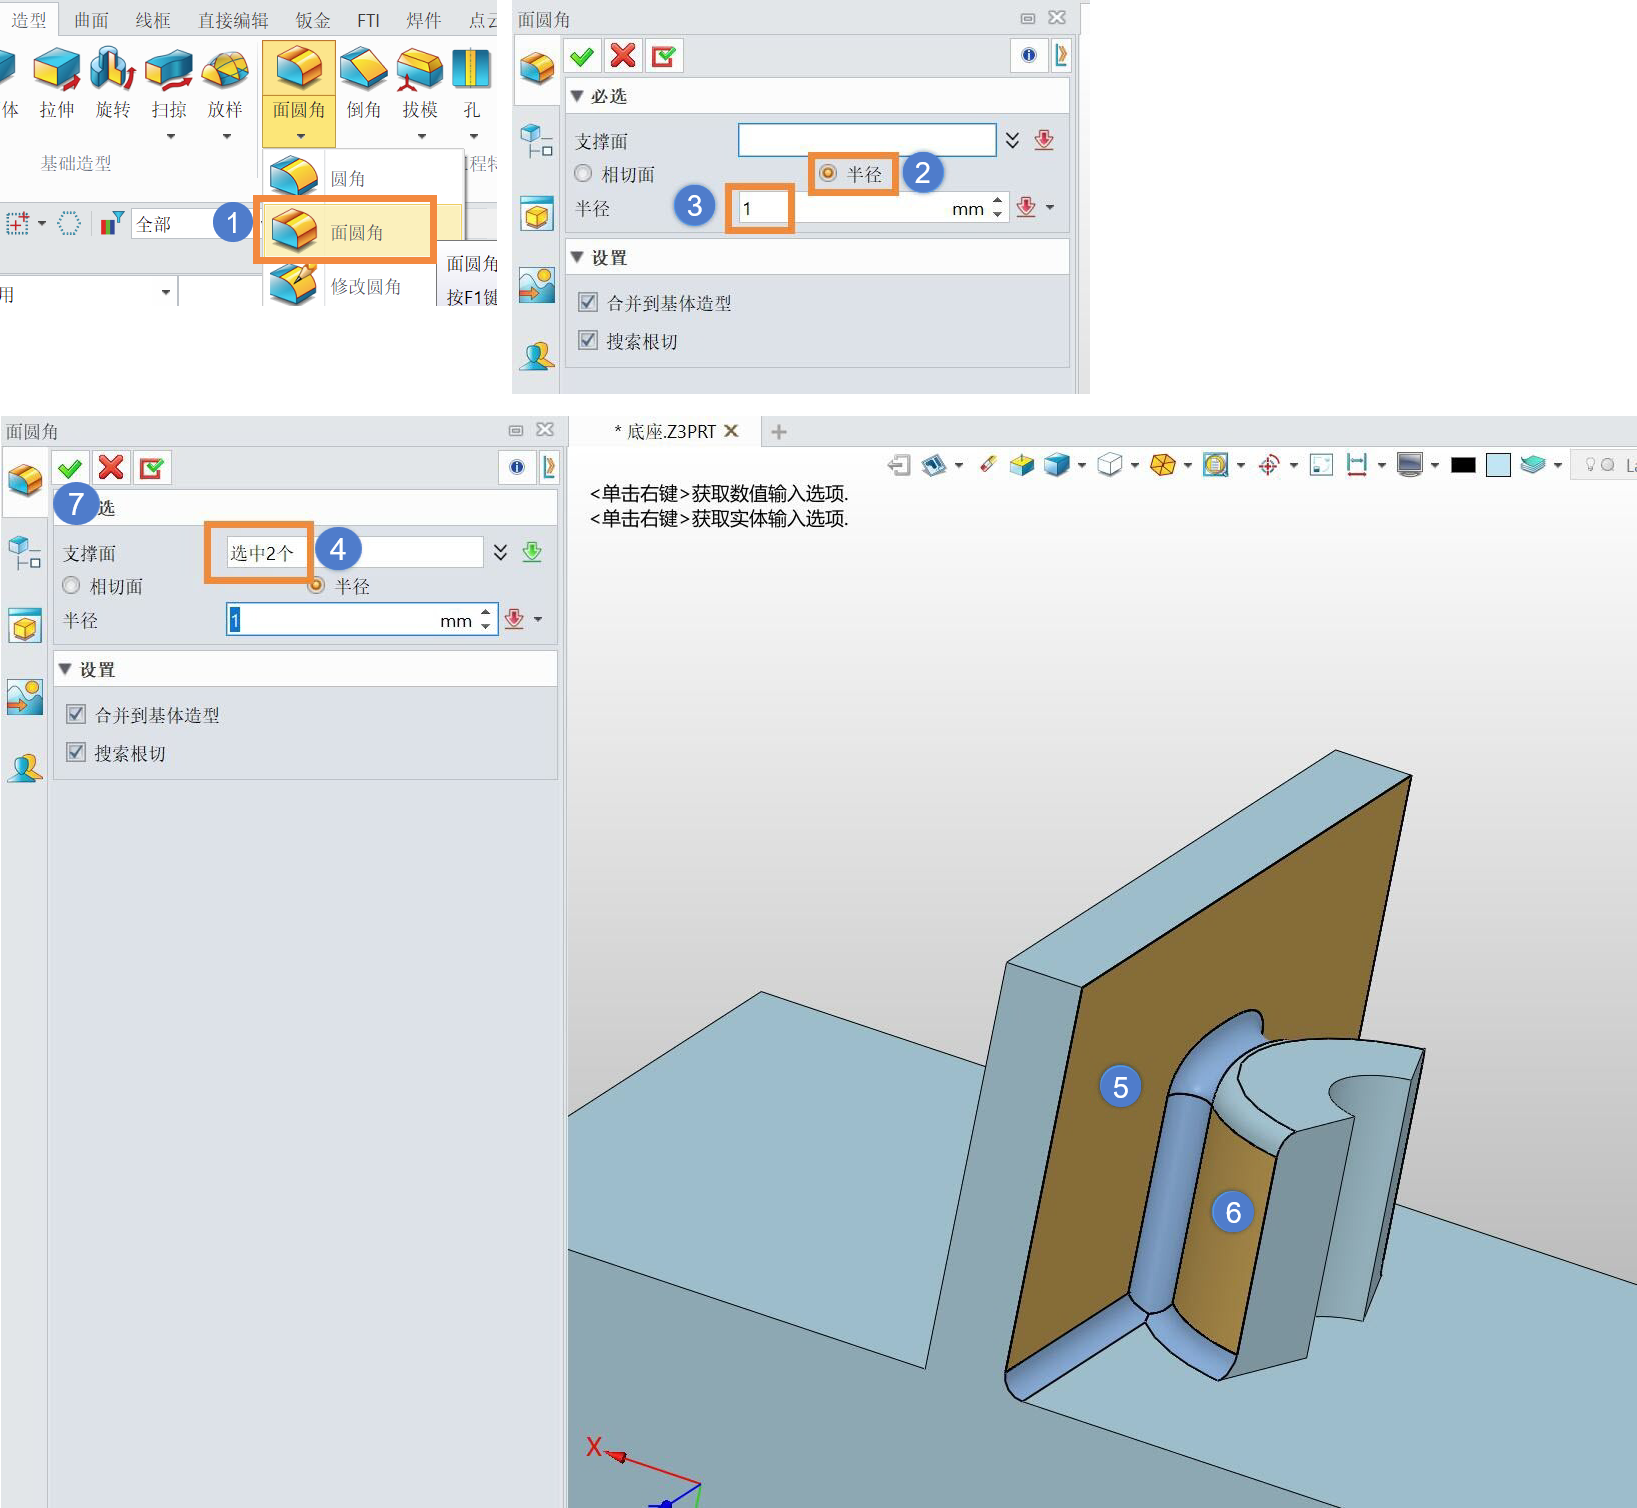
Task: Click the eraser icon in viewport toolbar
Action: (988, 464)
